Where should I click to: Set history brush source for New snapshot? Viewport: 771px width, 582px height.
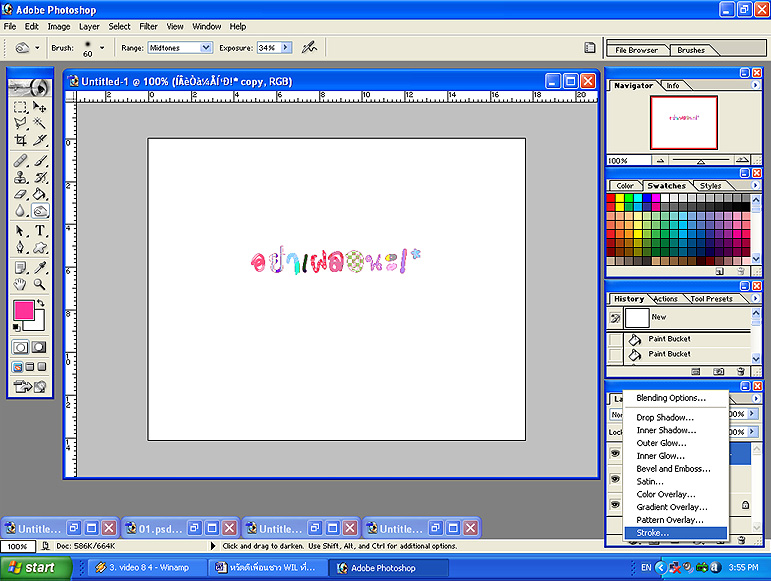616,318
